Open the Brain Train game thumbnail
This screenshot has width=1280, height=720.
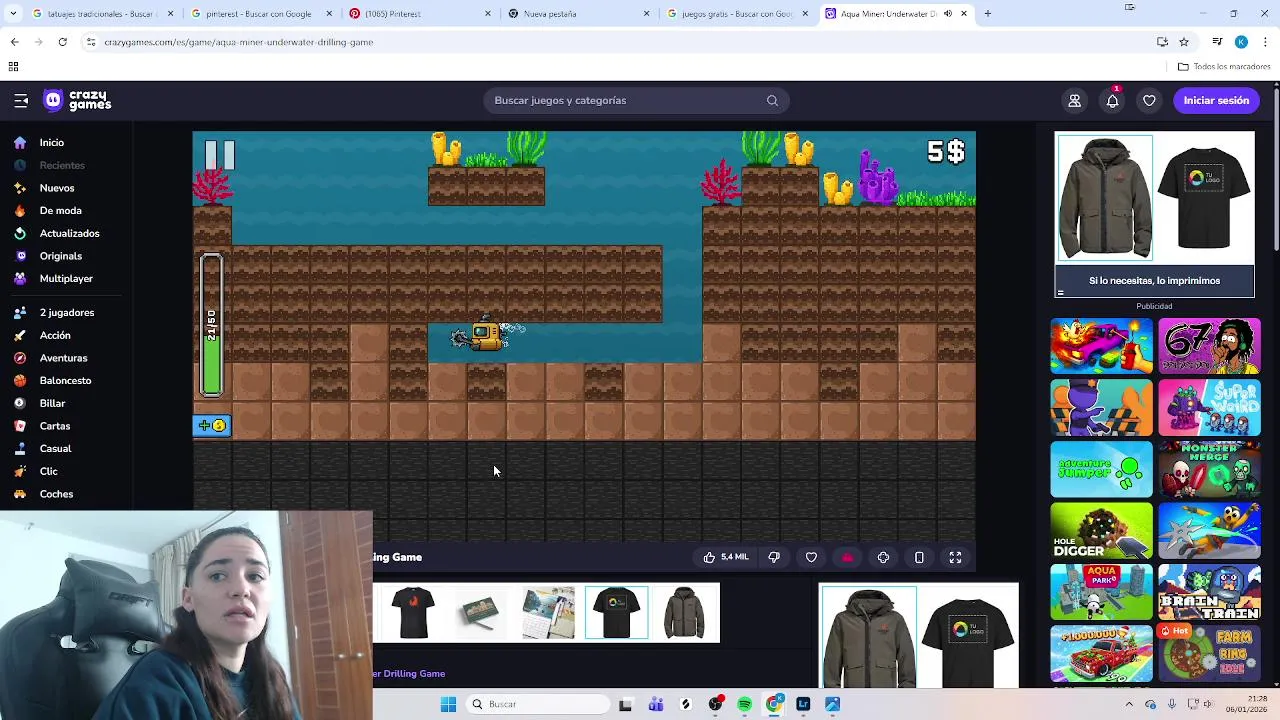tap(1209, 592)
